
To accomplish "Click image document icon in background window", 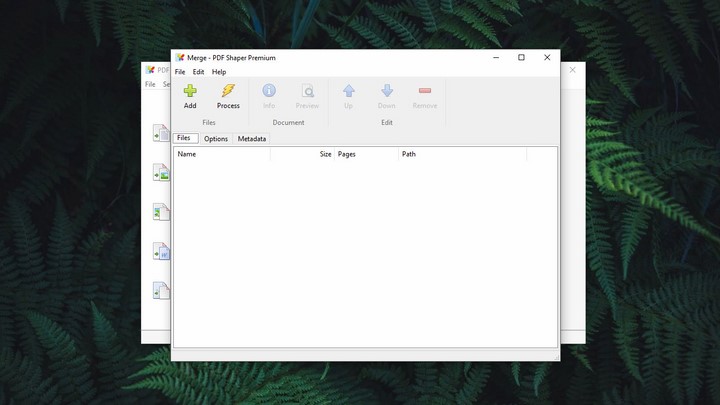I will 161,172.
